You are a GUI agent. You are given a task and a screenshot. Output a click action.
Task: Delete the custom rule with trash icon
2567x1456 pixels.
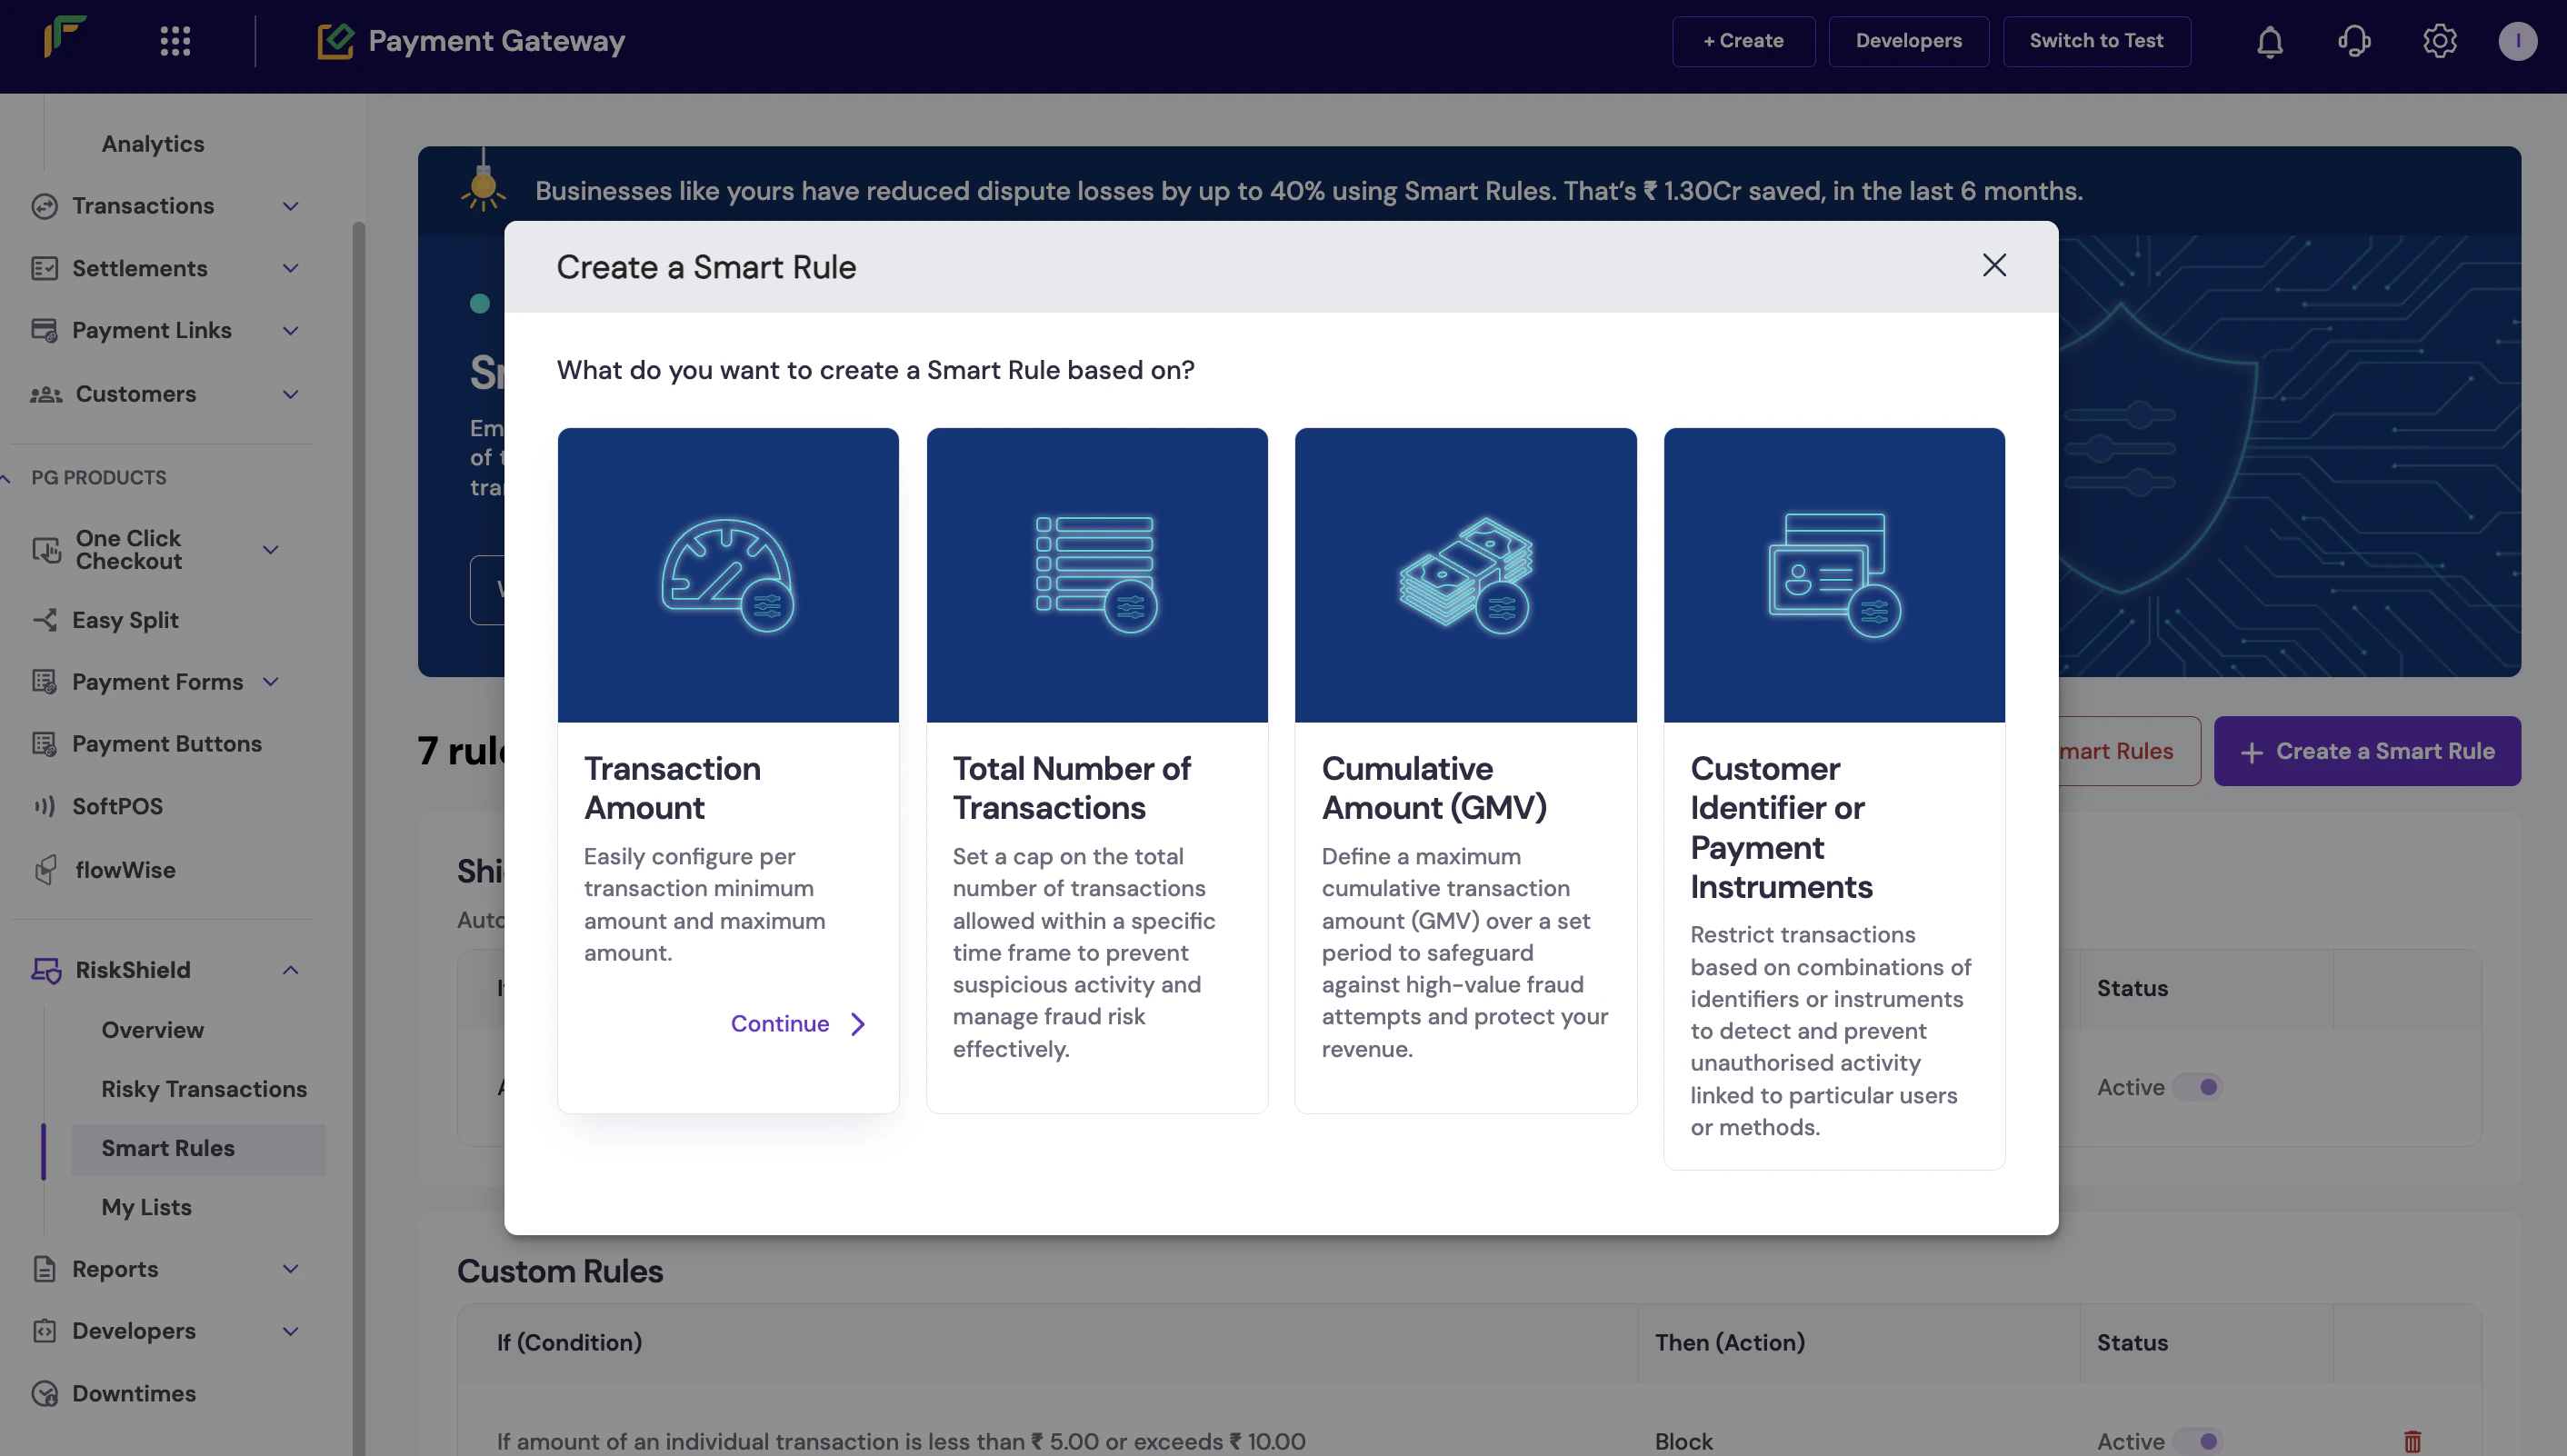click(x=2412, y=1441)
